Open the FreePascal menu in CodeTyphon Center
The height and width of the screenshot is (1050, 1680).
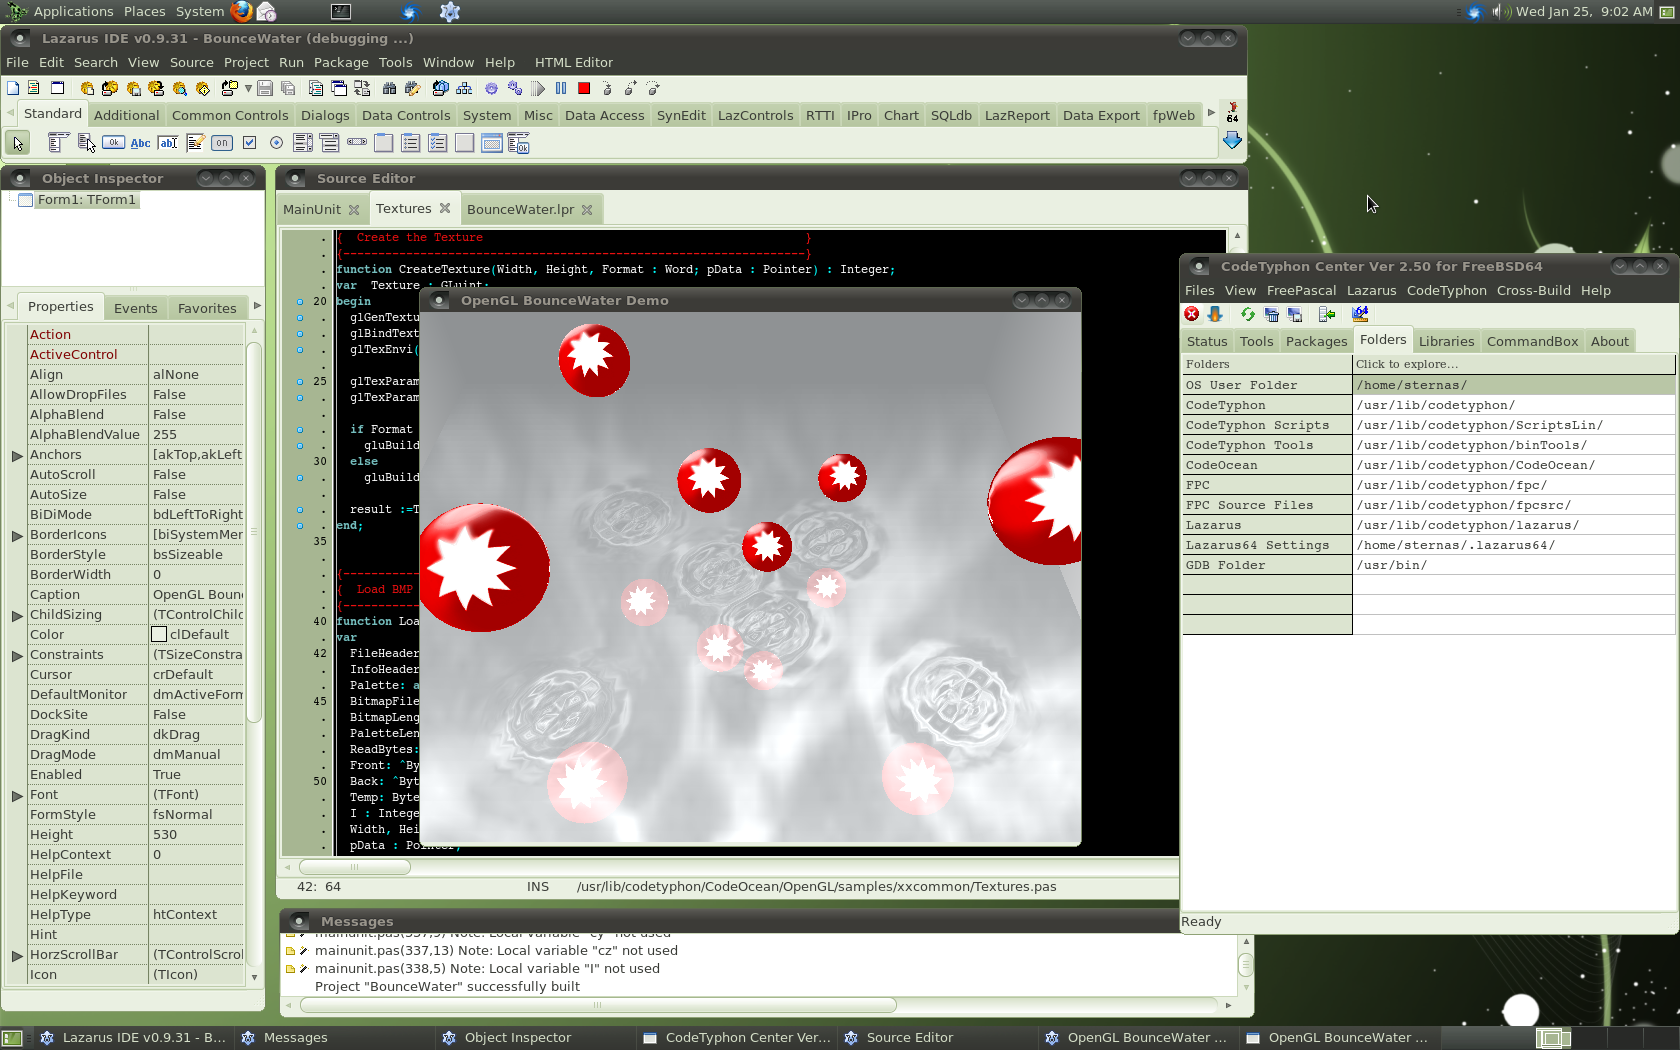pyautogui.click(x=1301, y=290)
